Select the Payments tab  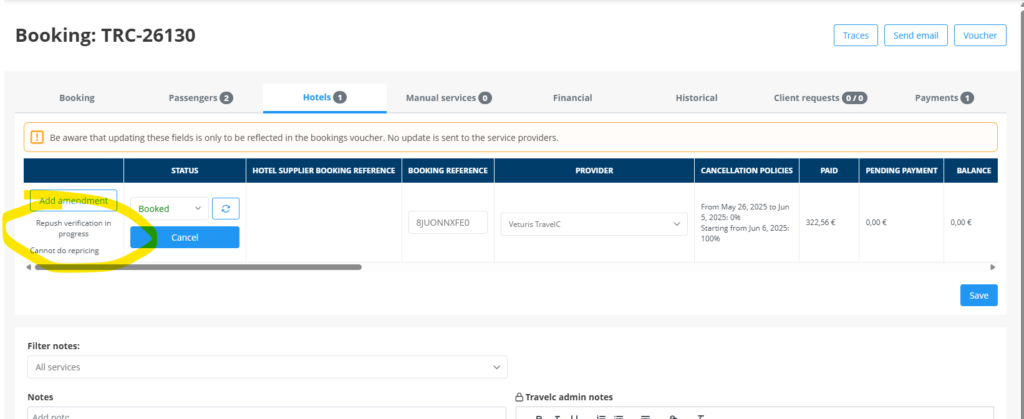[944, 98]
